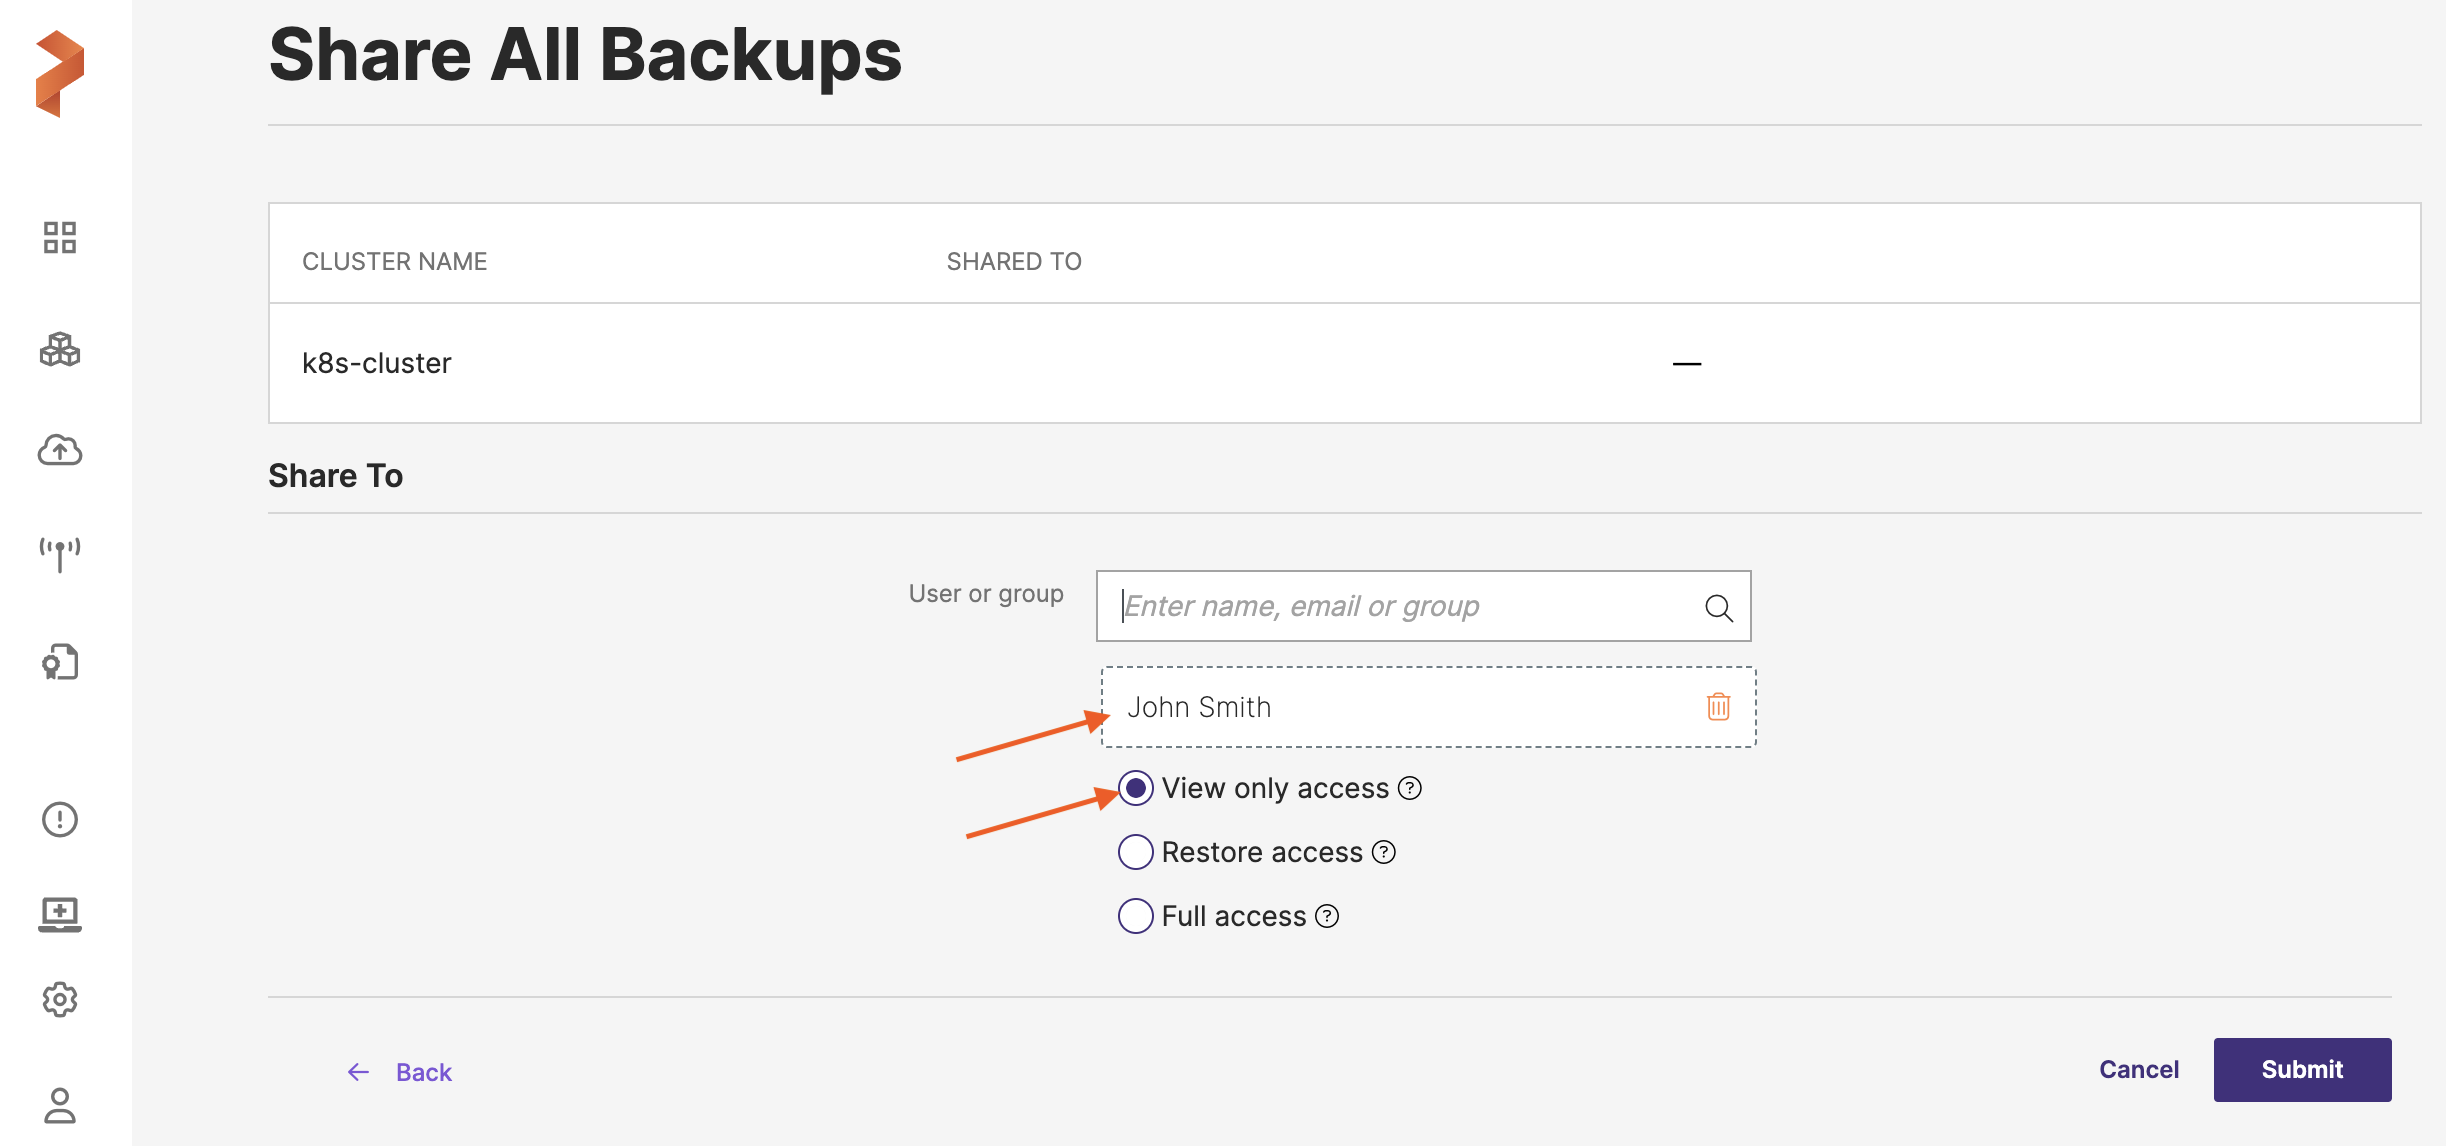Click the Portworx logo icon
The image size is (2446, 1146).
click(x=60, y=73)
